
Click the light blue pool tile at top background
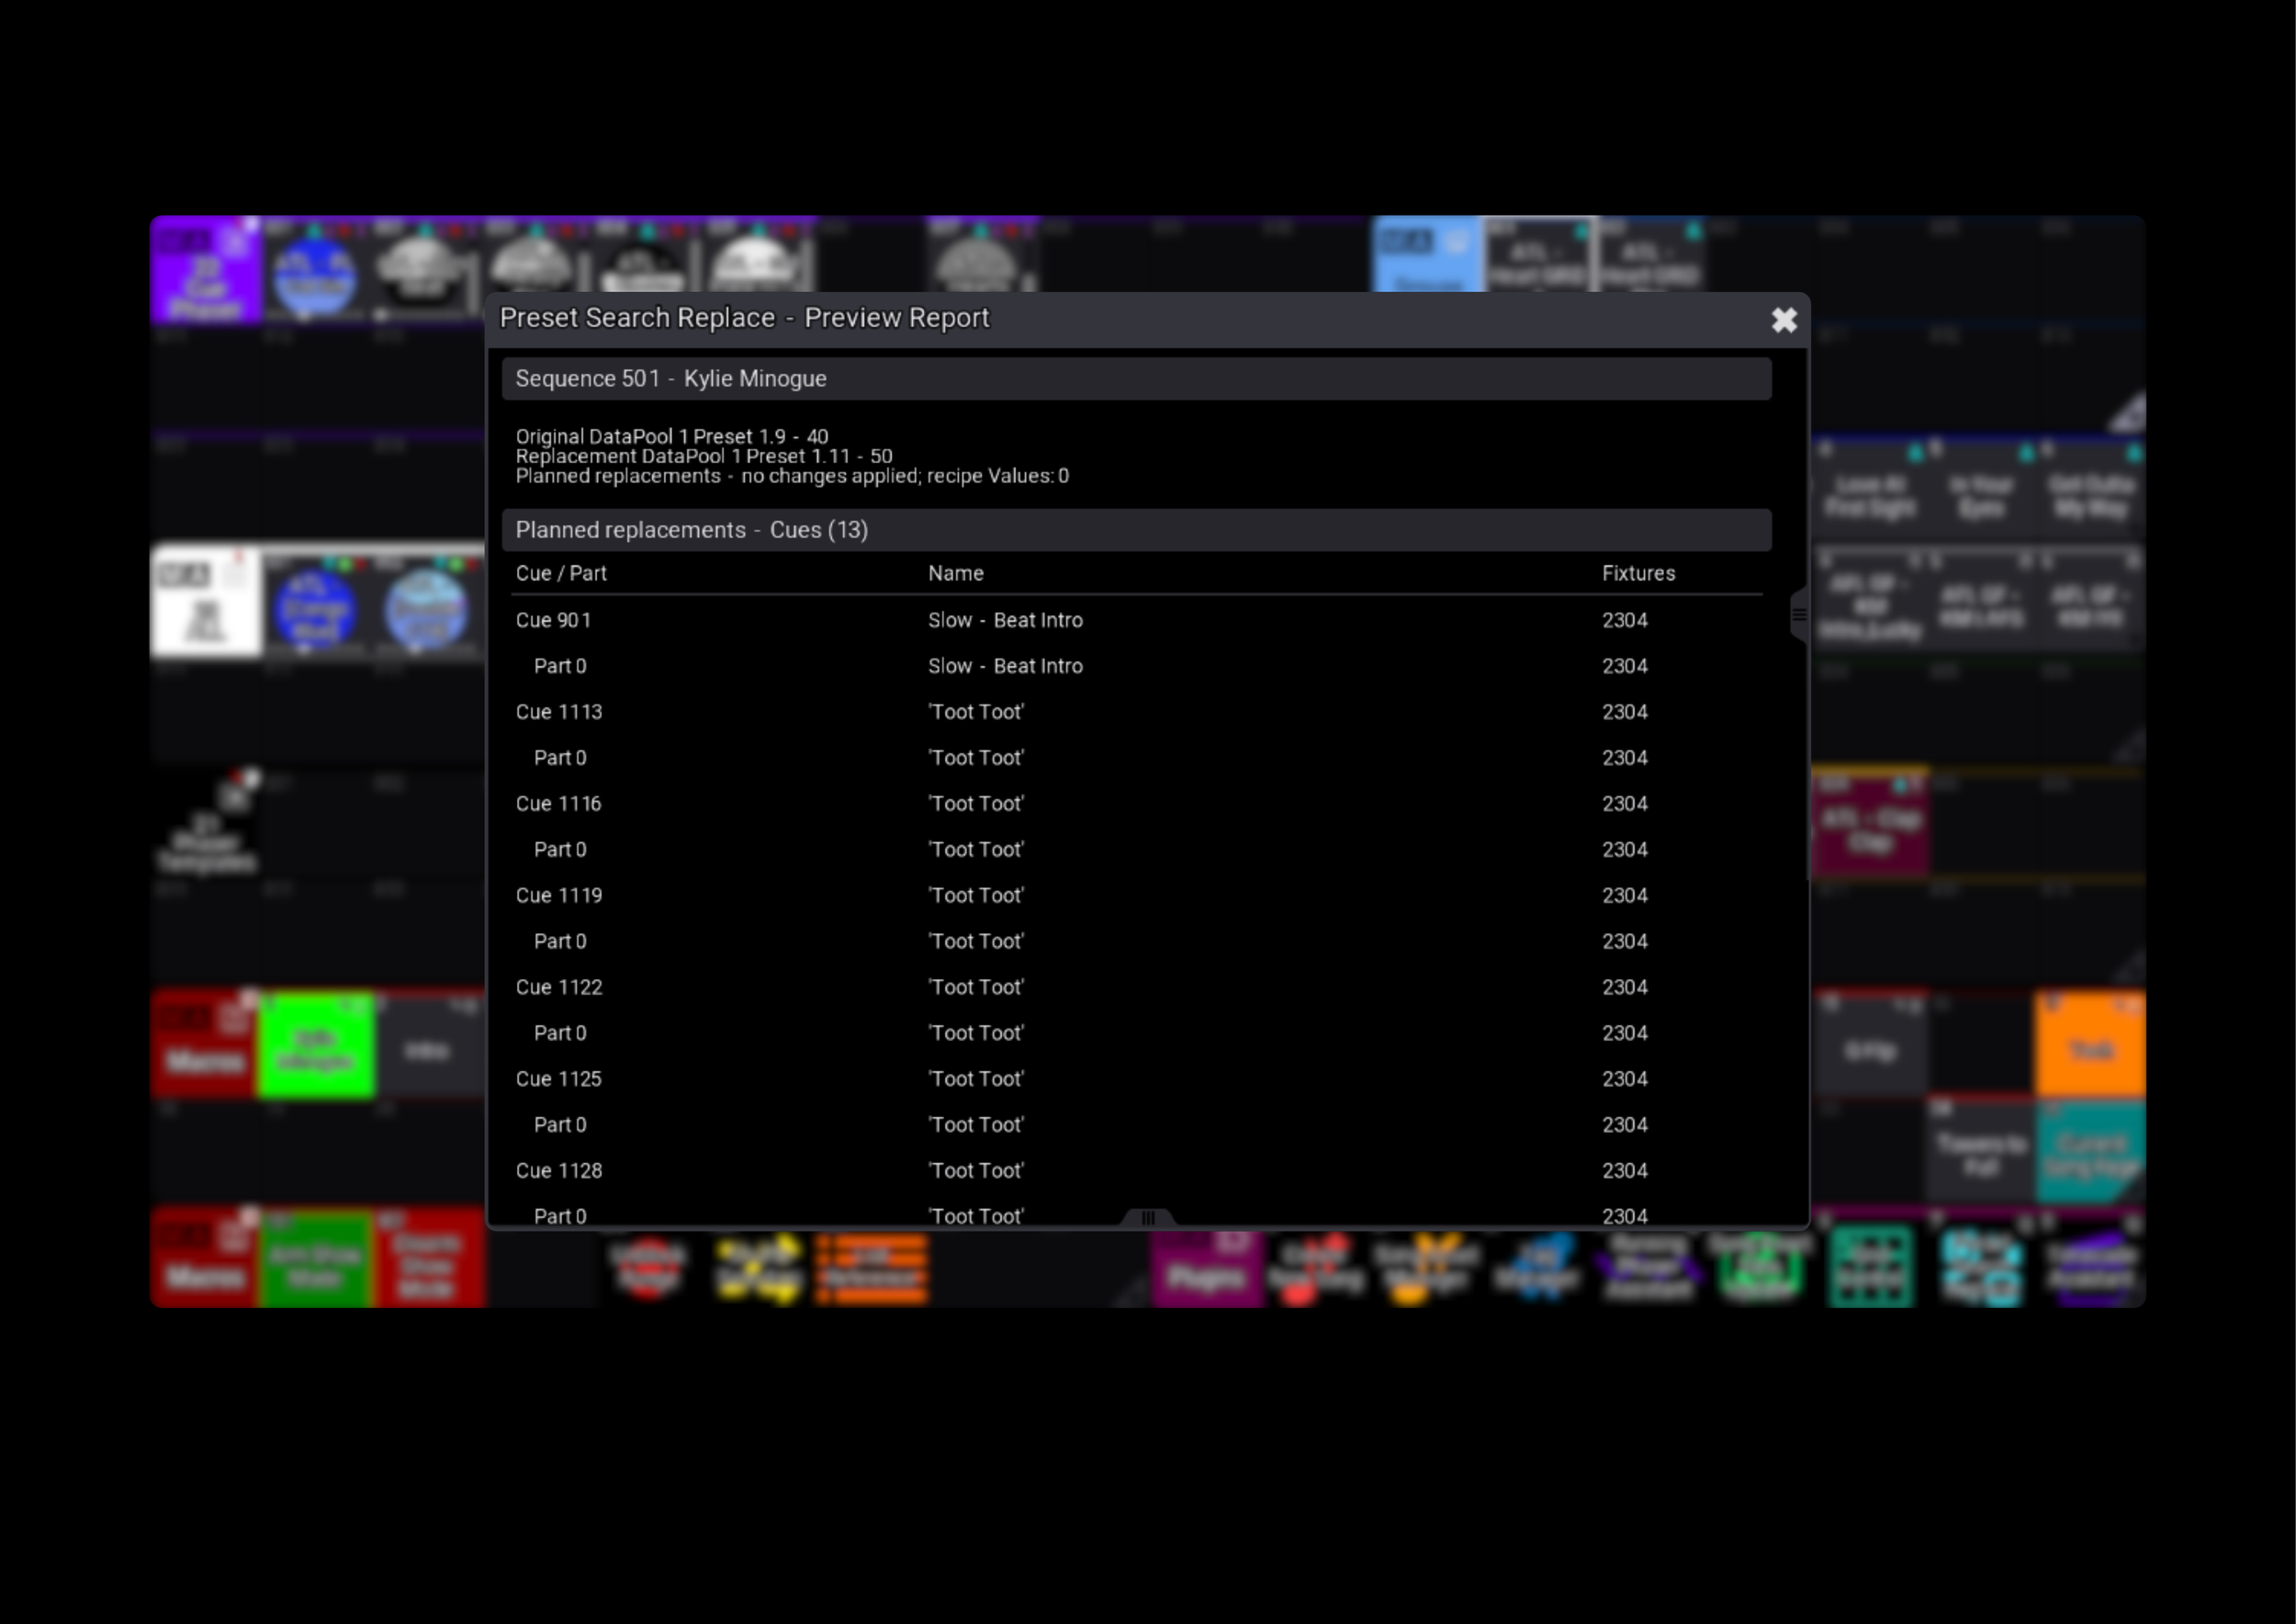1426,255
